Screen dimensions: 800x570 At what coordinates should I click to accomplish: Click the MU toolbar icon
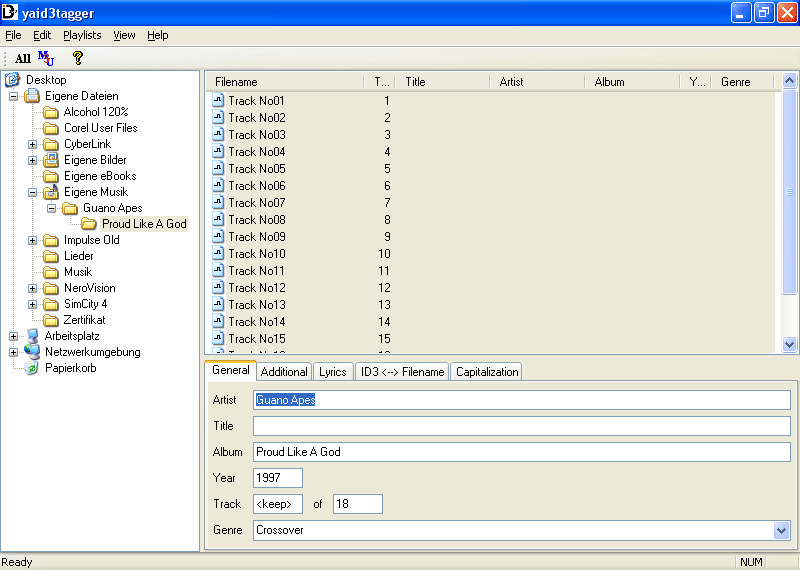point(46,58)
